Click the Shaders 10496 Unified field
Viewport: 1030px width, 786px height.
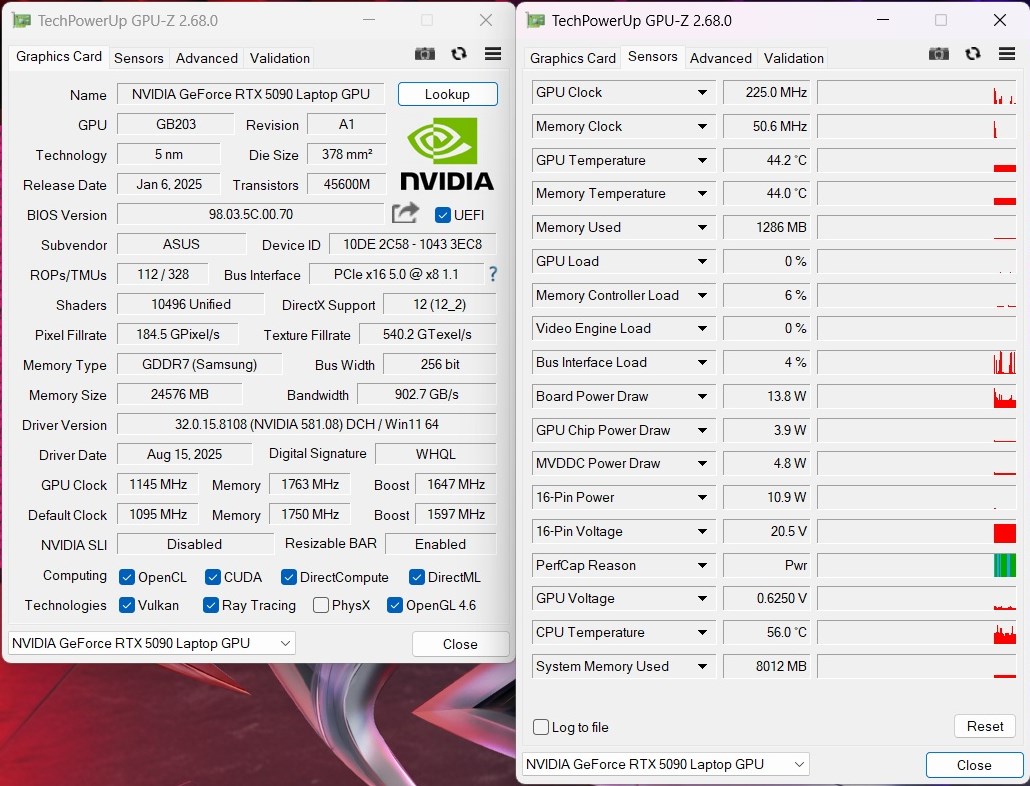190,304
